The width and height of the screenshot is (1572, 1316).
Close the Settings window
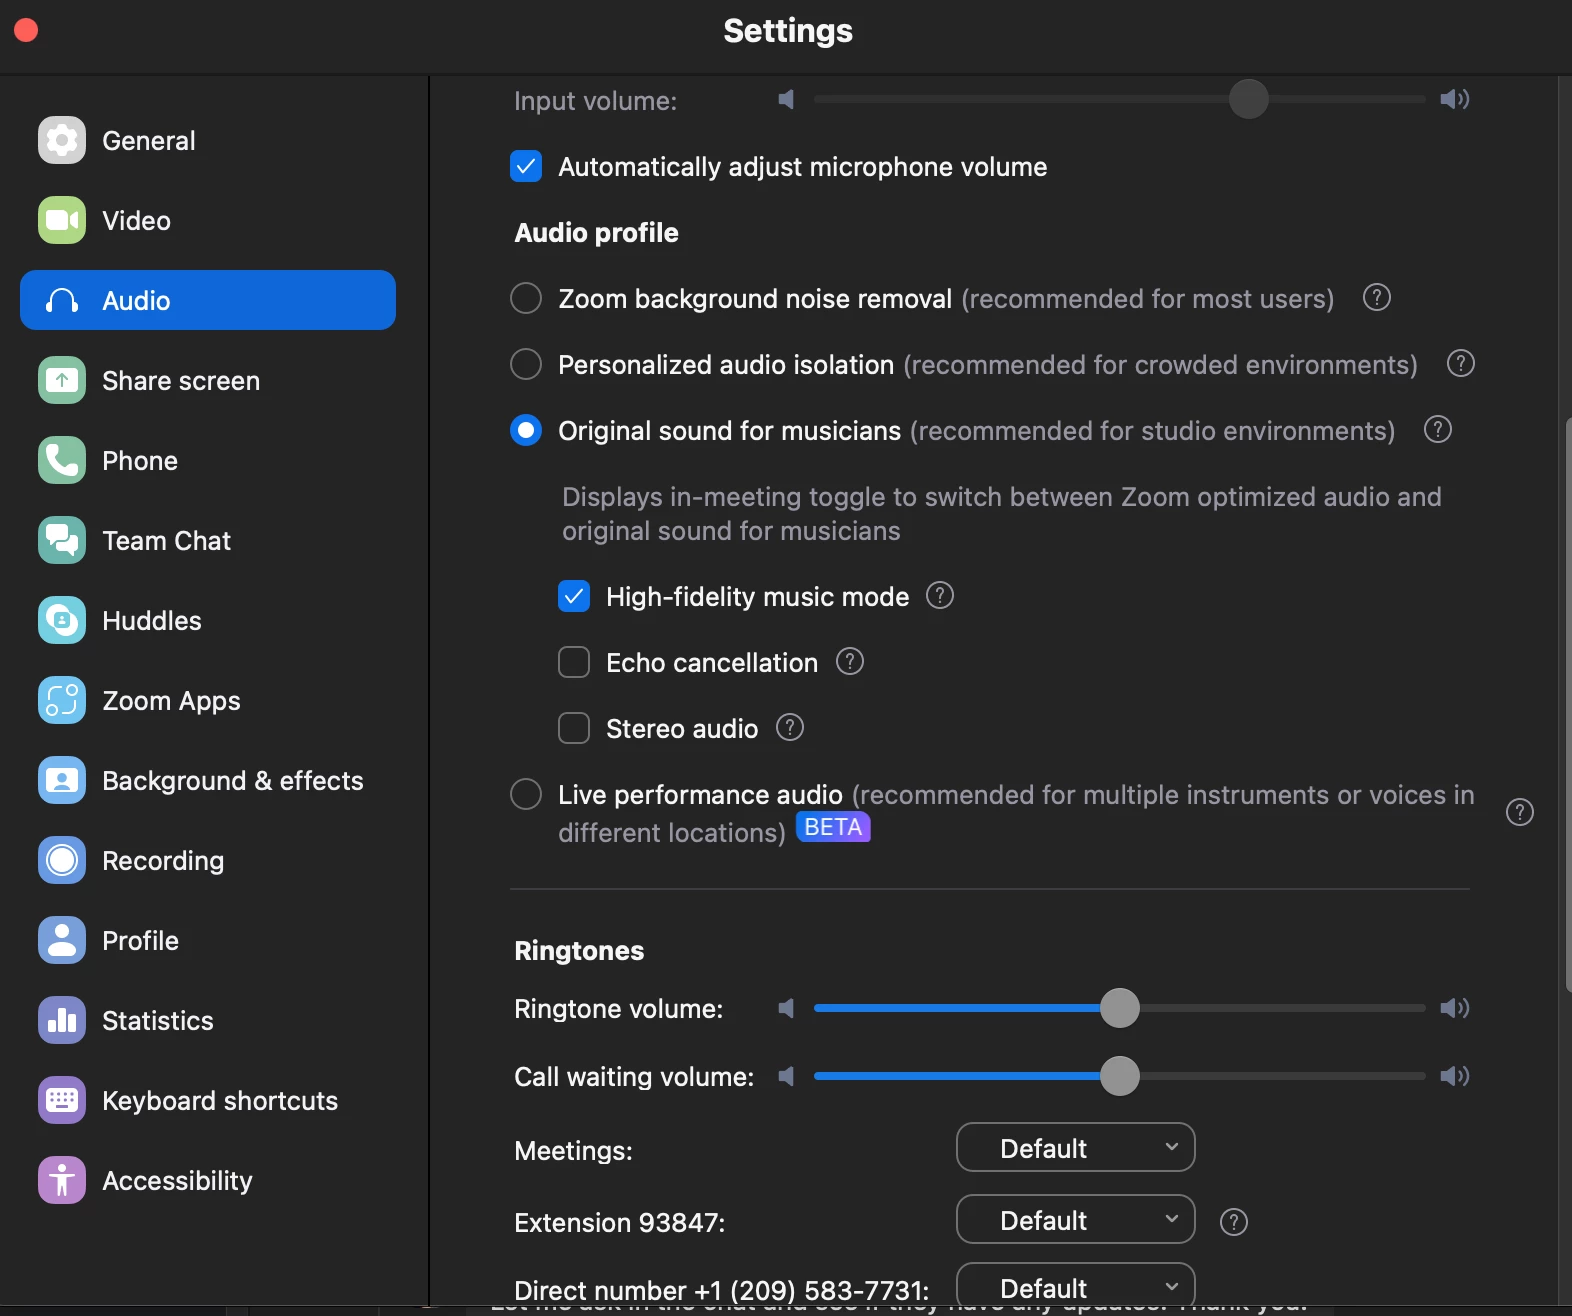[26, 30]
